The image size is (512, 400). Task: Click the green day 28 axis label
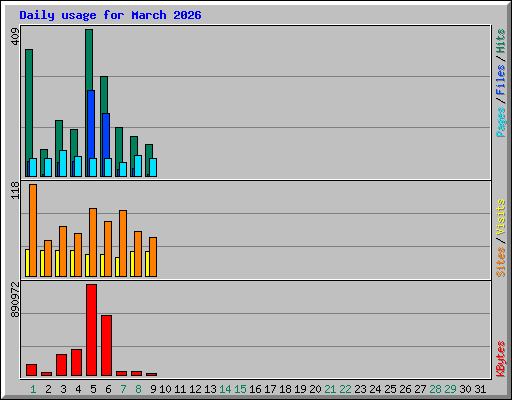pos(435,389)
